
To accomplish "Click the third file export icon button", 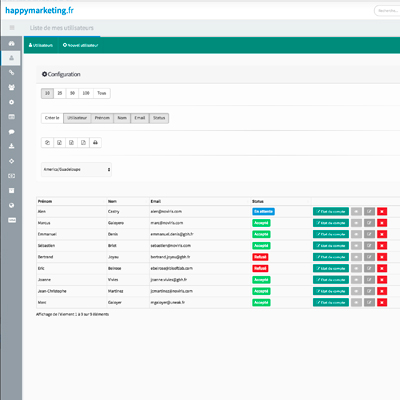I will [71, 143].
